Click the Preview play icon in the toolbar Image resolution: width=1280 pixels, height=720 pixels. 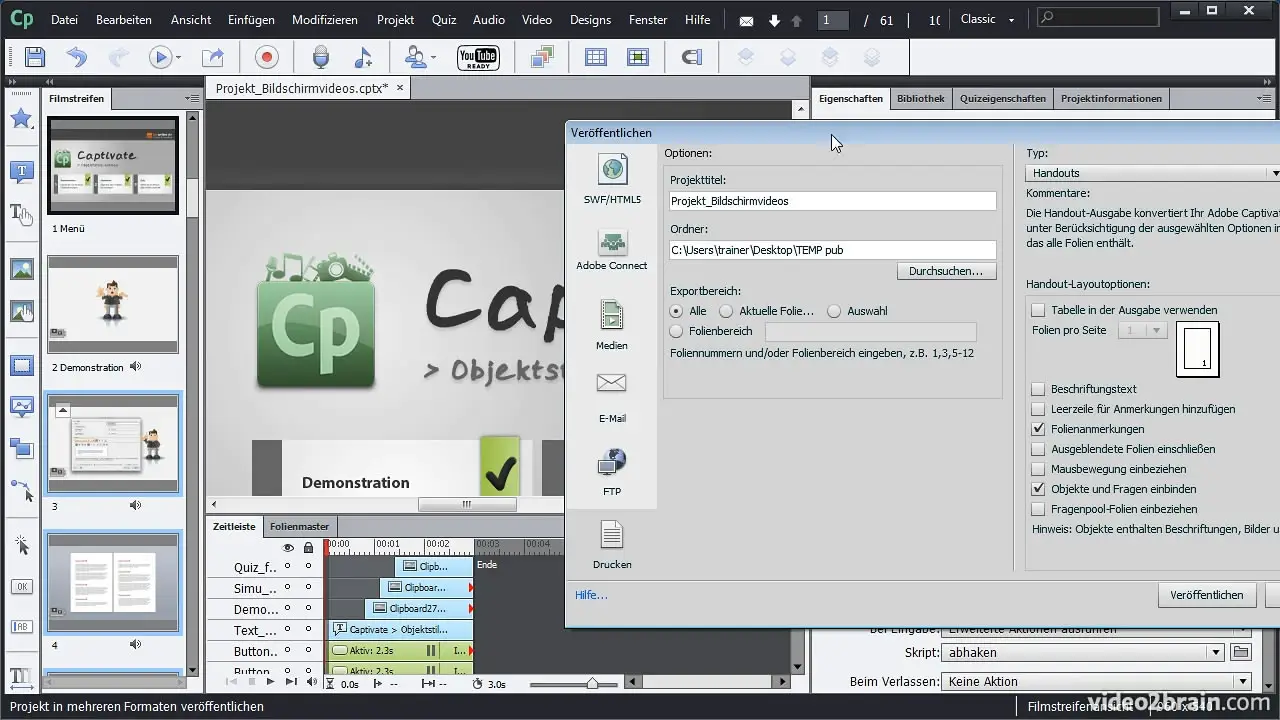coord(160,57)
